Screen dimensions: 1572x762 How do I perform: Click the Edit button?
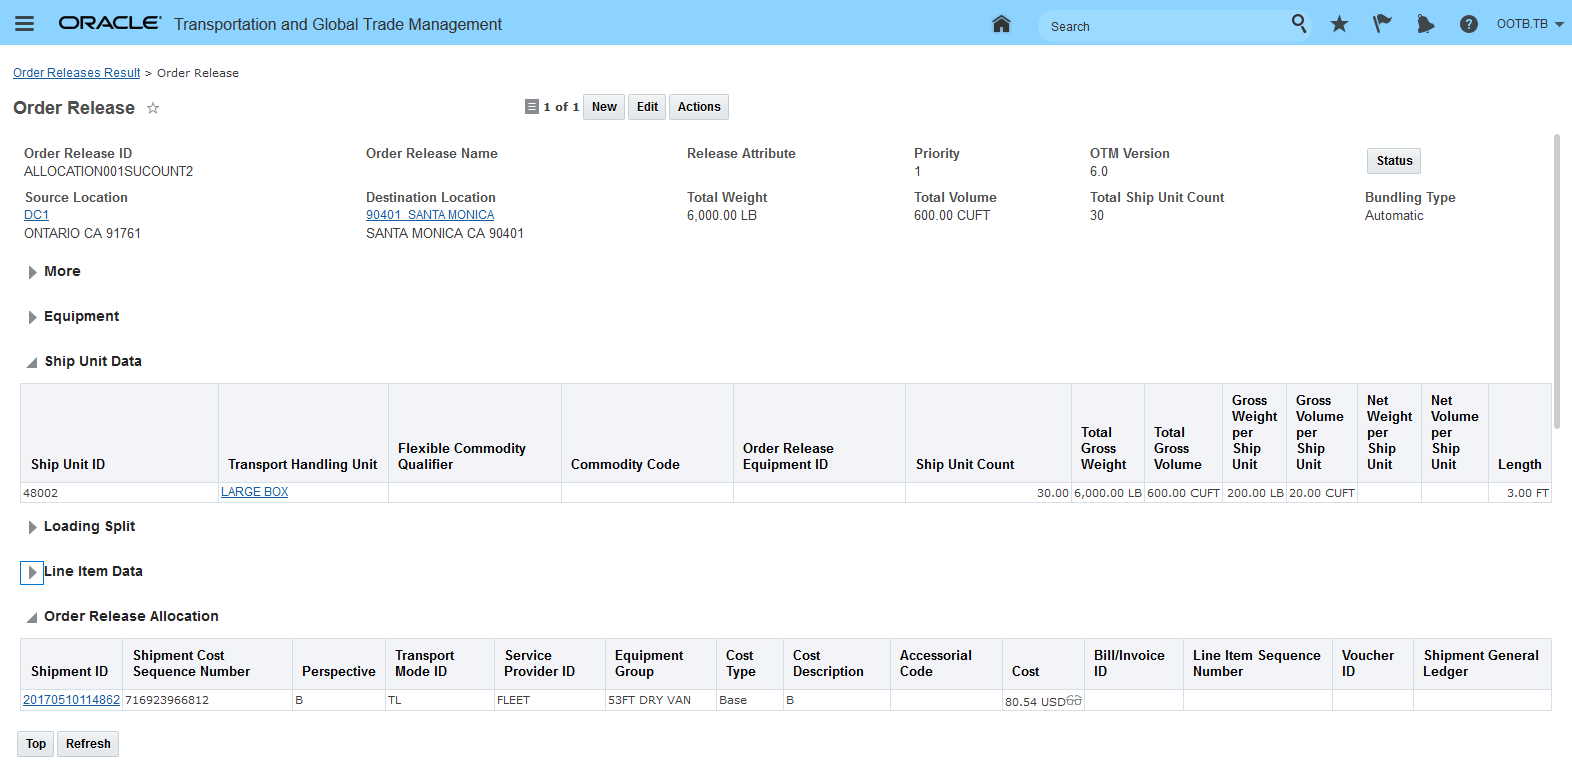(647, 107)
